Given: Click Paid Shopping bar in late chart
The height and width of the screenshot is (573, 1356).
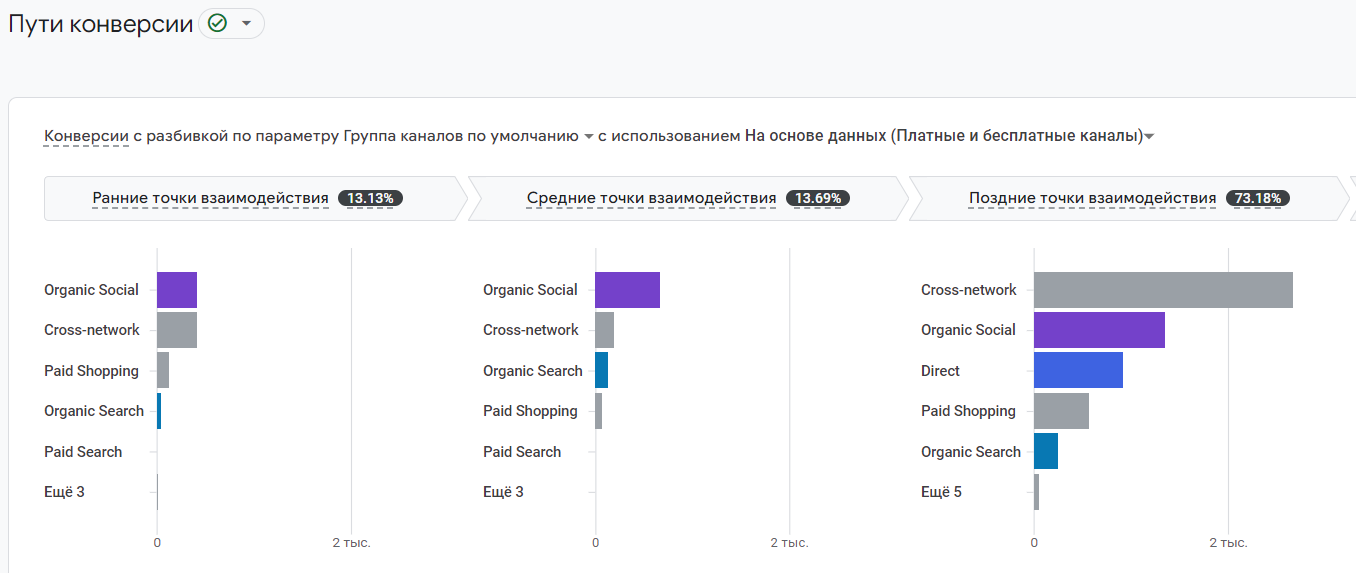Looking at the screenshot, I should [1061, 411].
